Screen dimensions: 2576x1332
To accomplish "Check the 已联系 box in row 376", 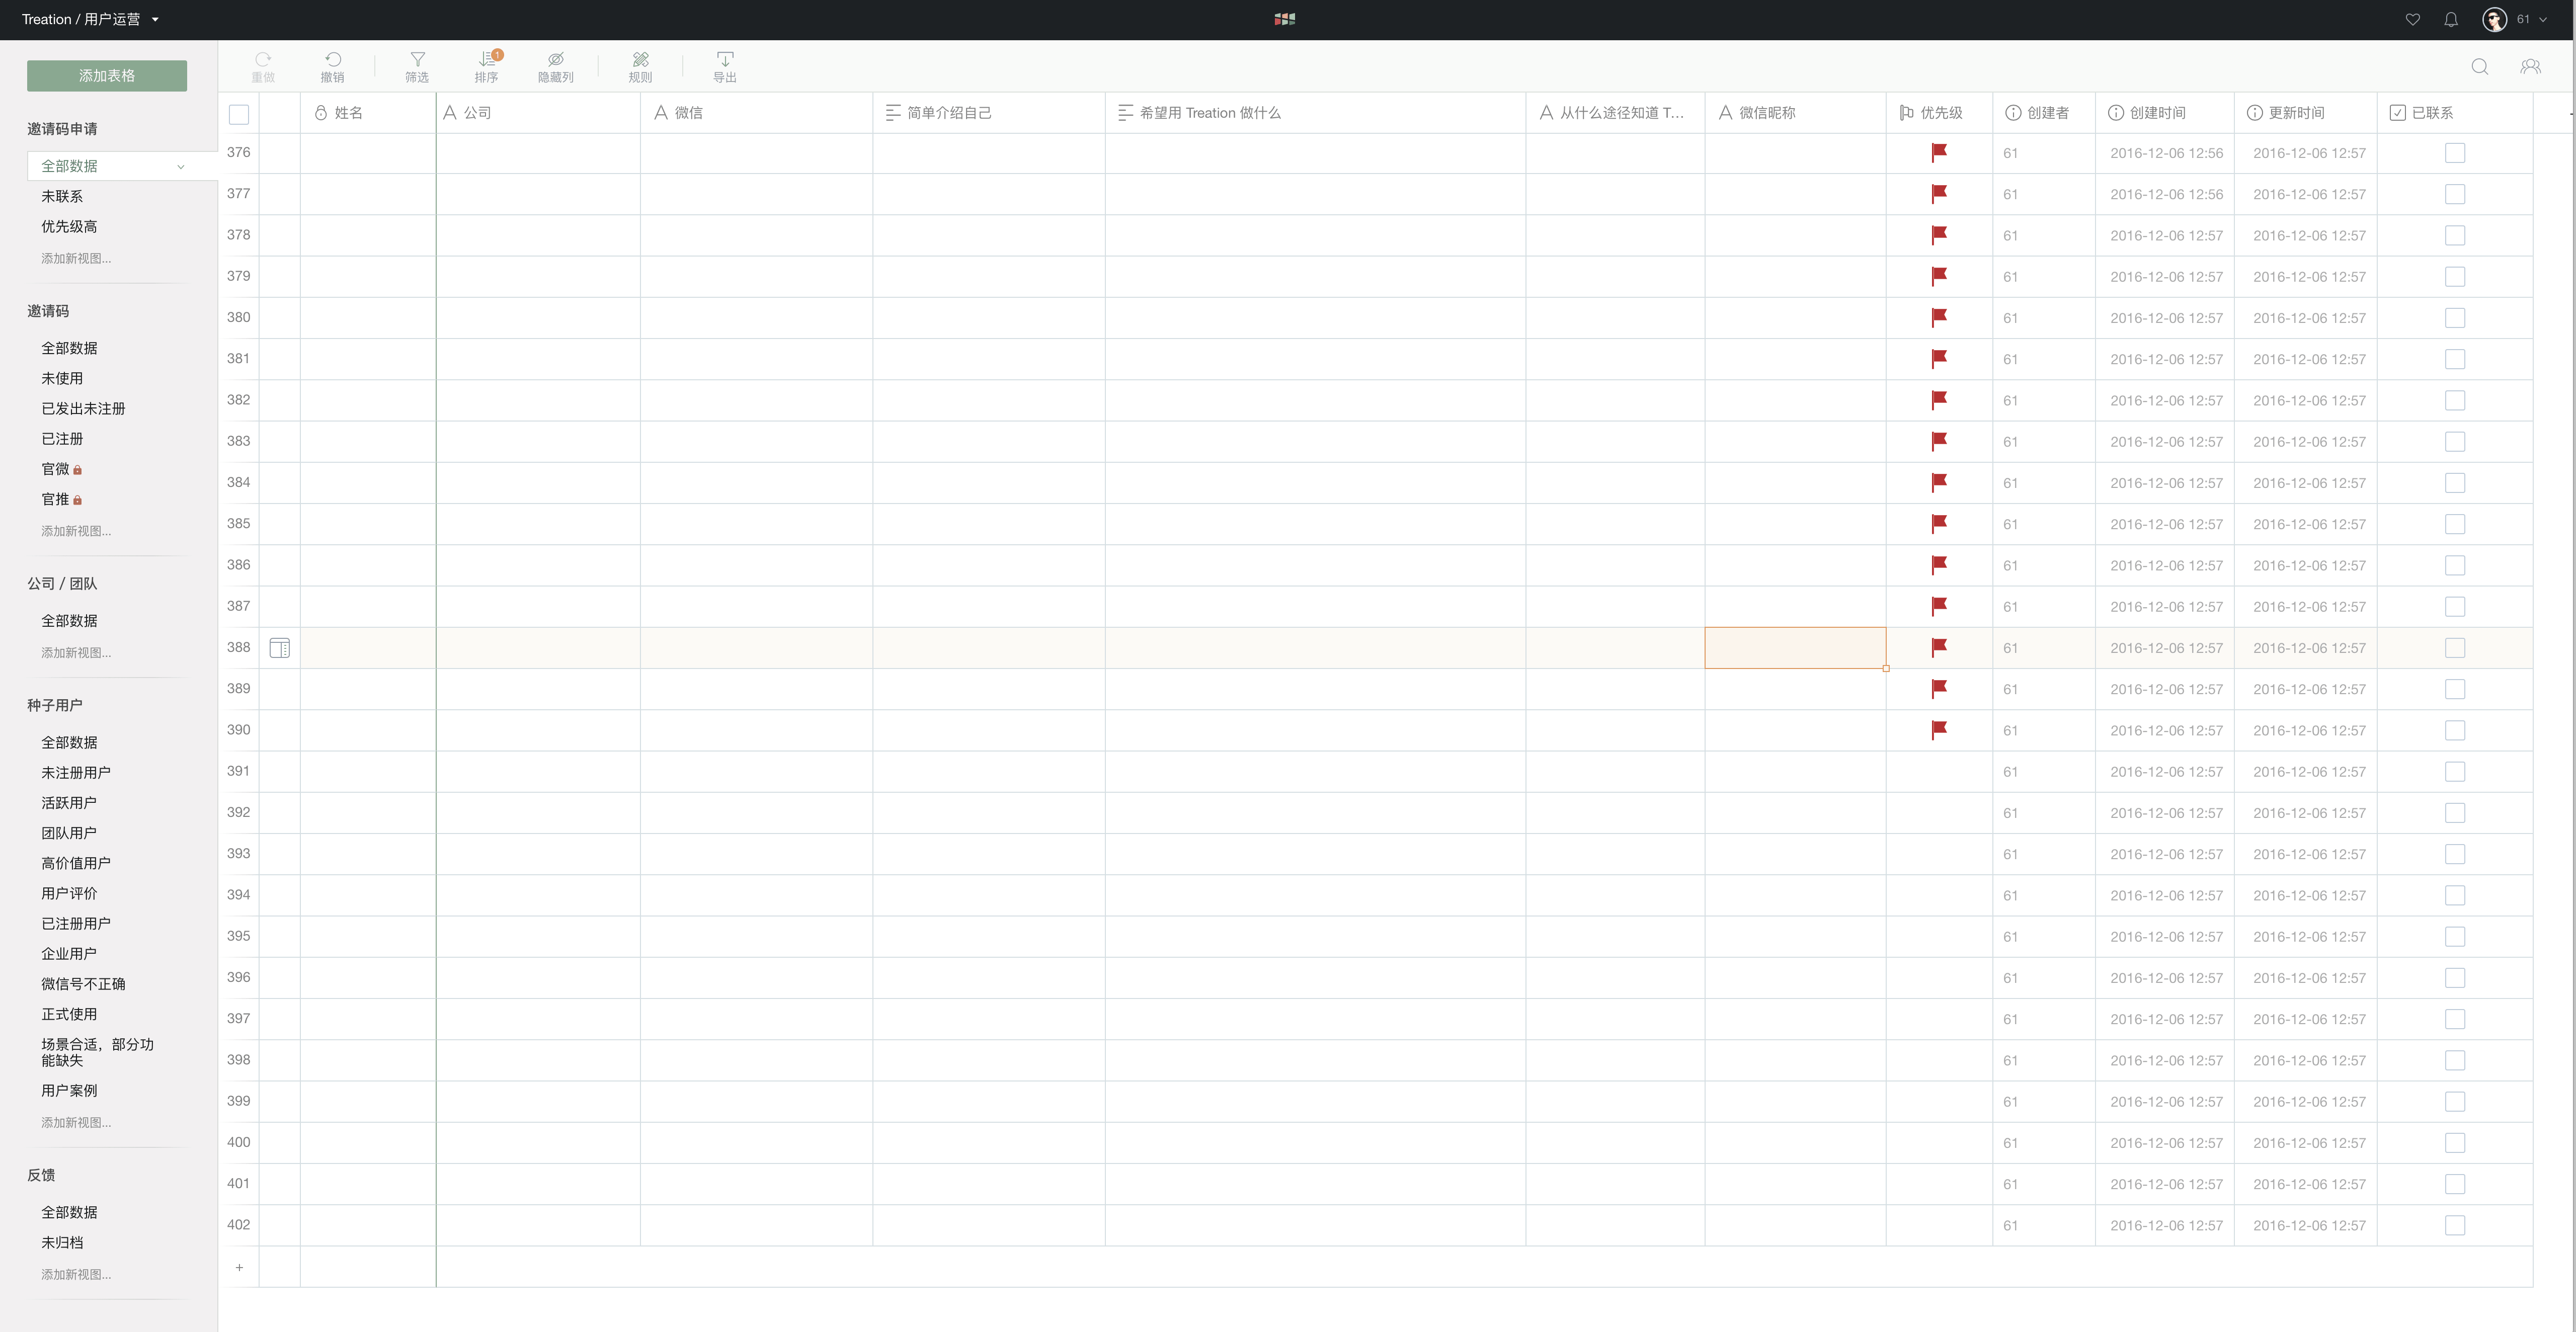I will point(2455,153).
